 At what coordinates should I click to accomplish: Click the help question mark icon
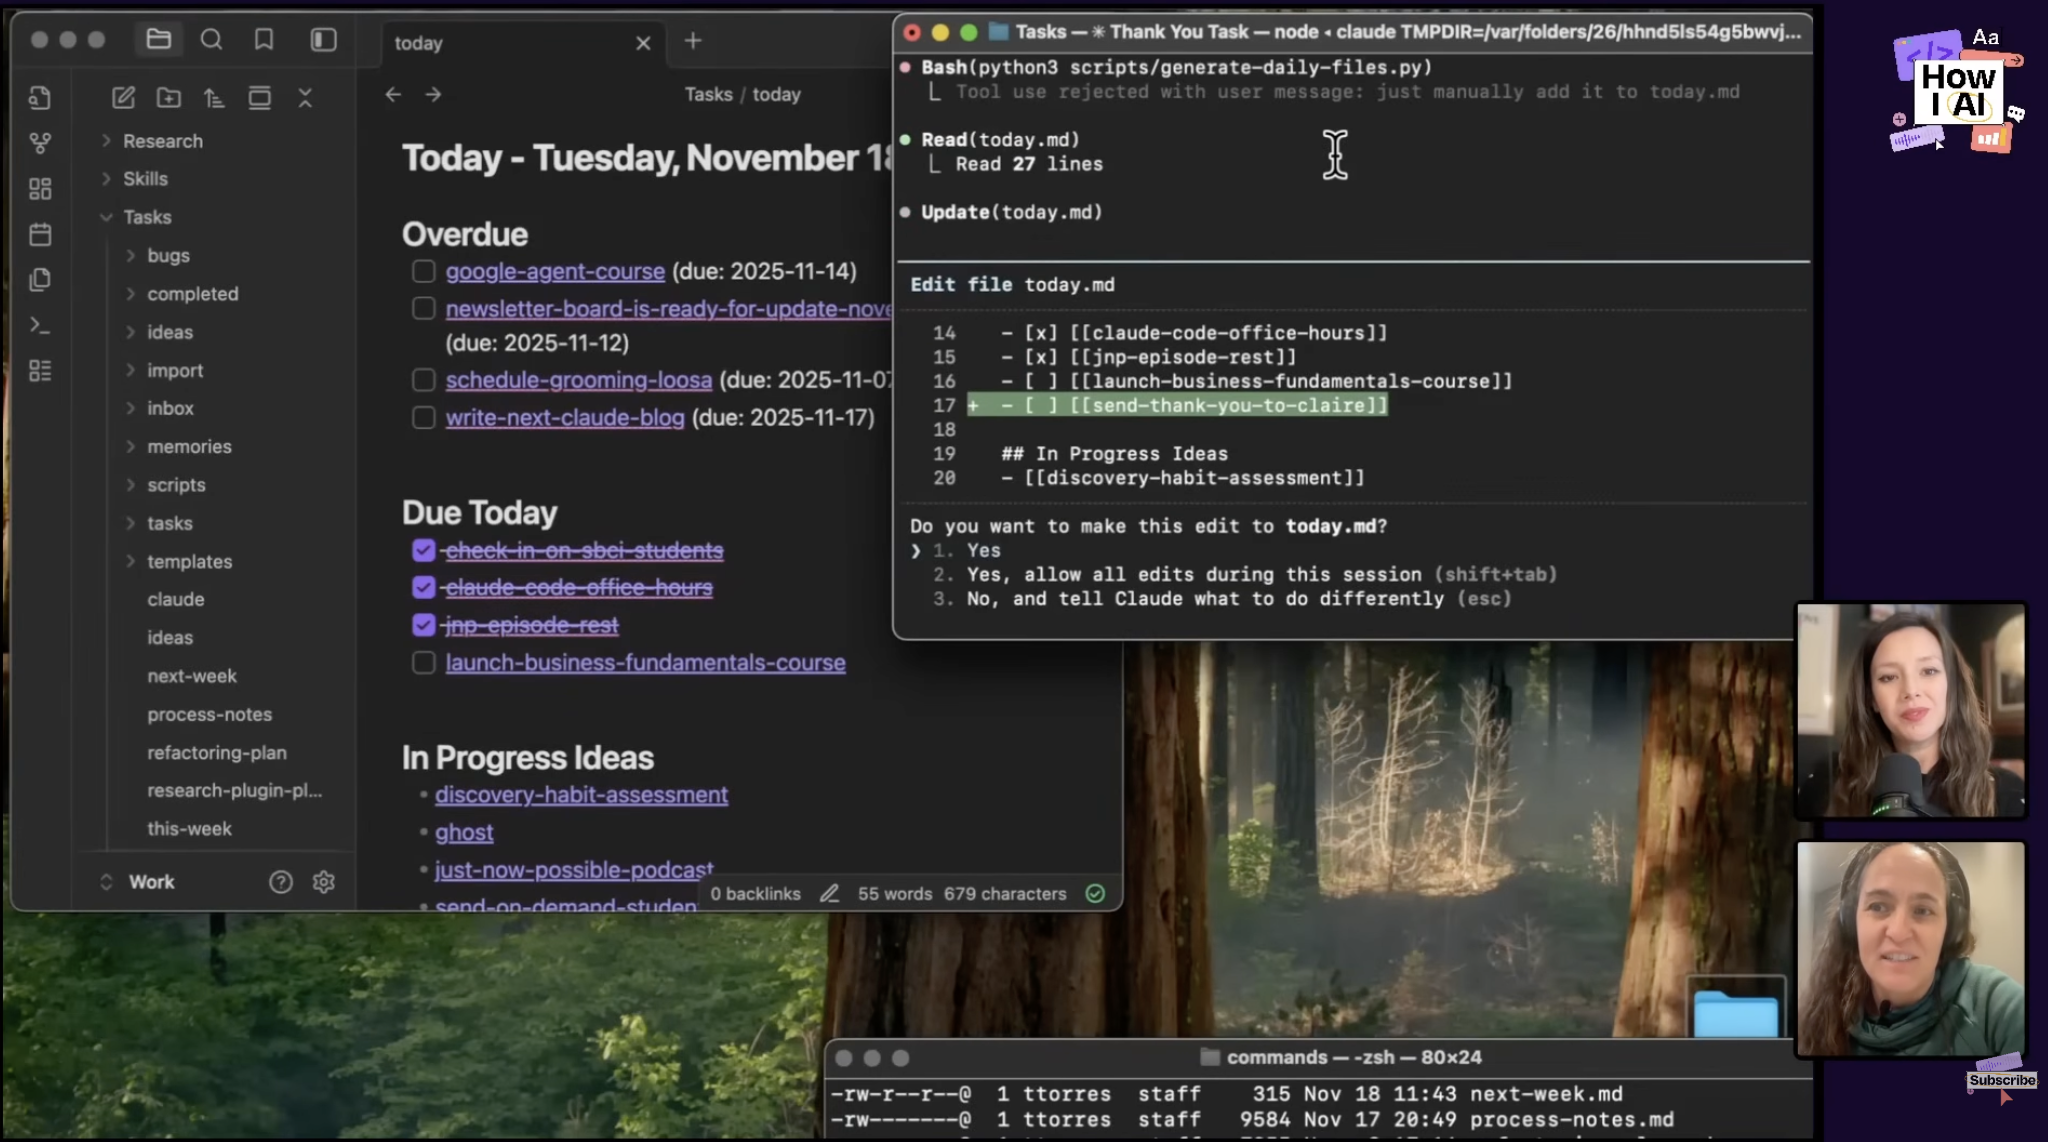pos(281,882)
